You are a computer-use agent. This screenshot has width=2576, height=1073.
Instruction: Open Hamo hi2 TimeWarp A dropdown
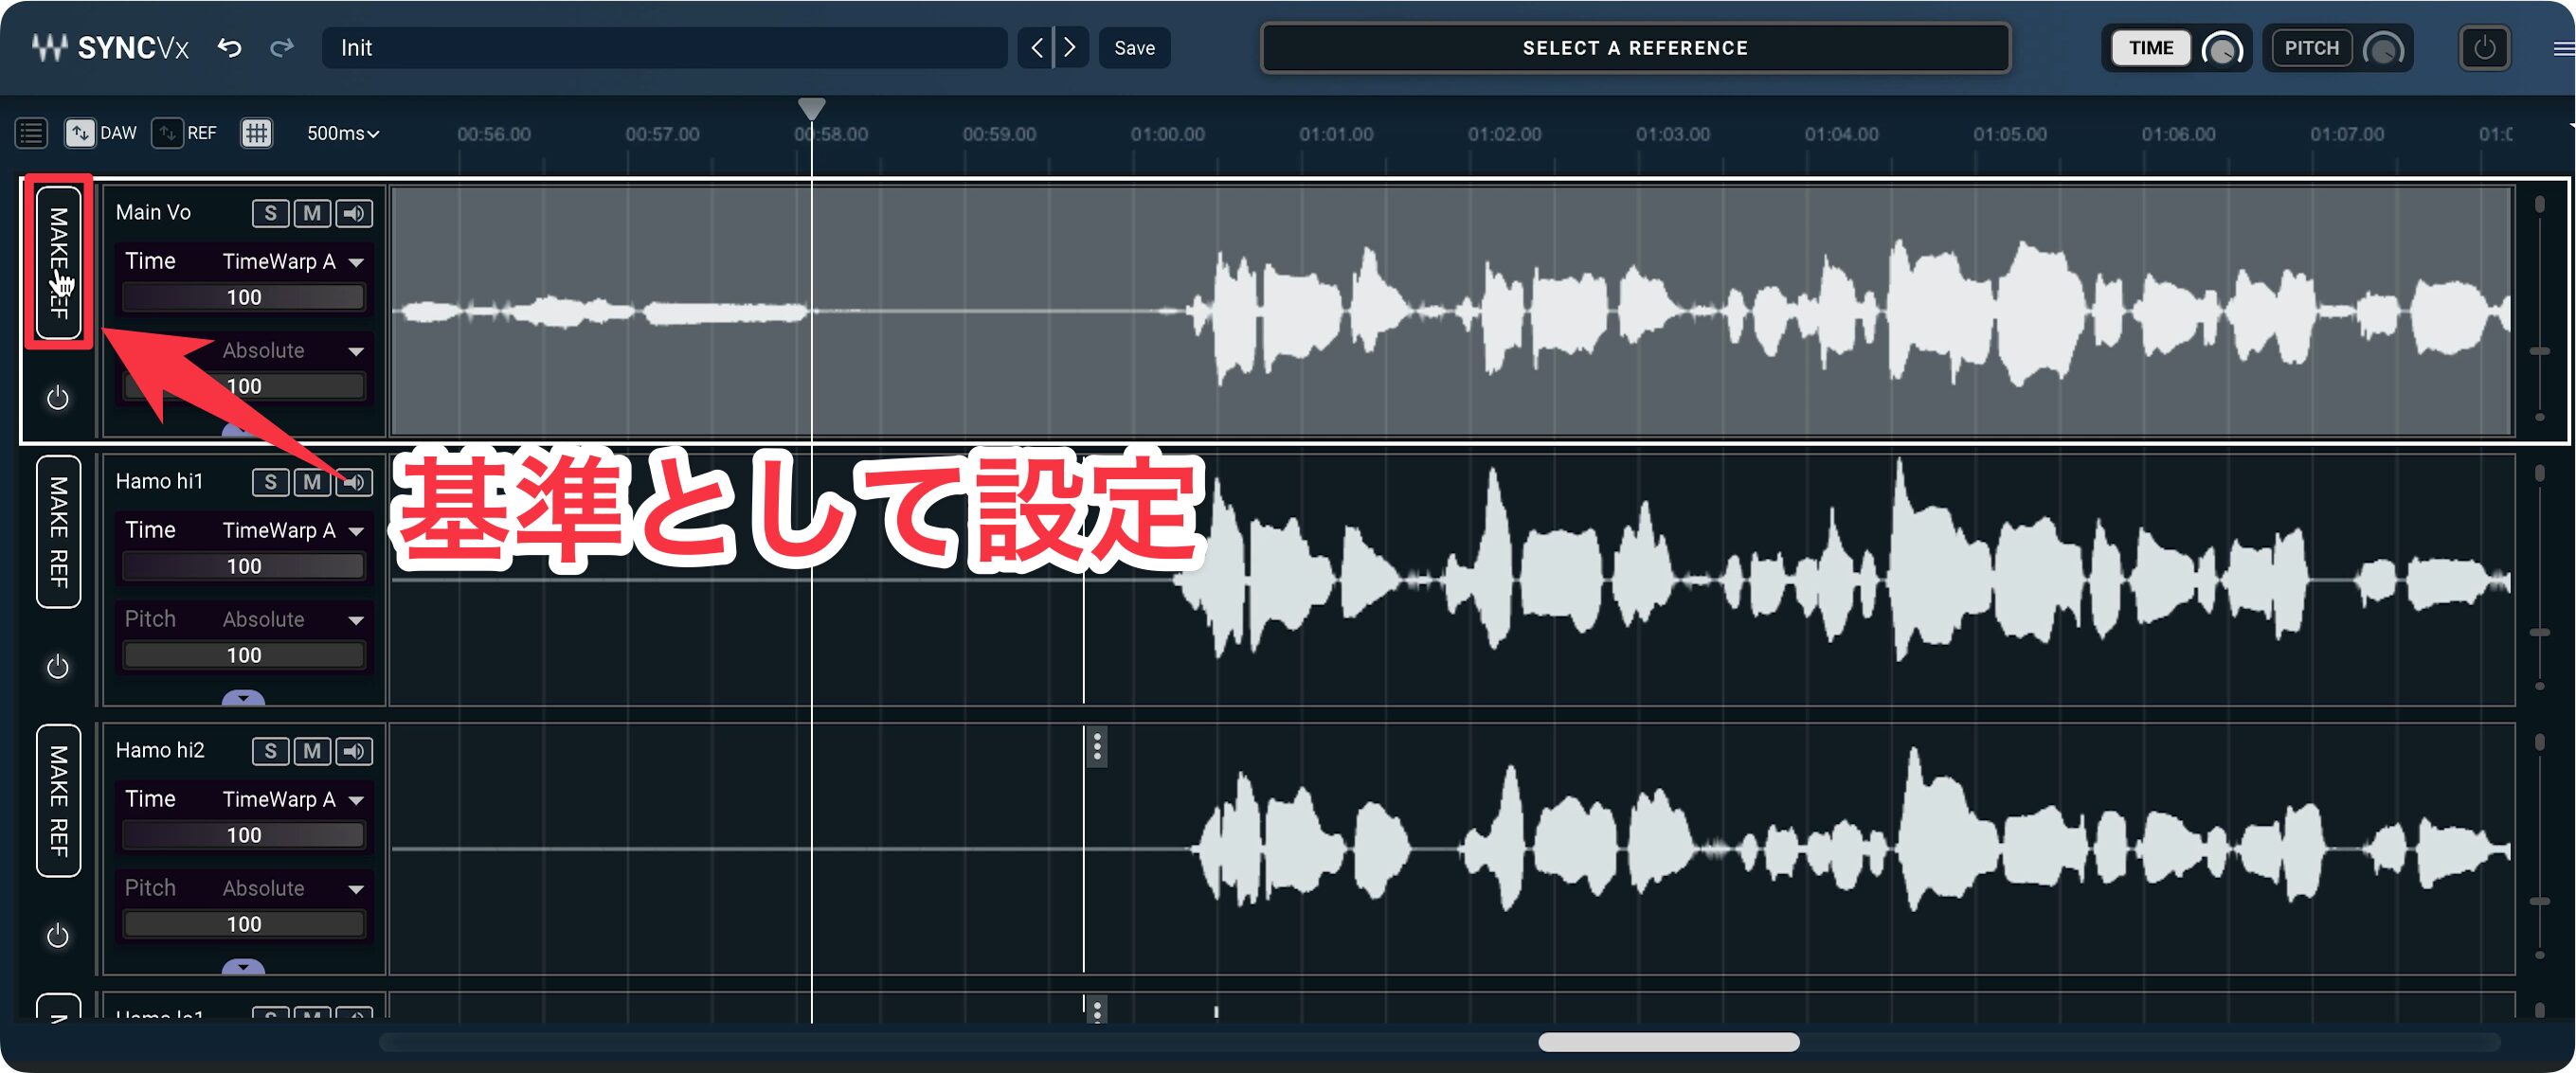click(x=293, y=800)
